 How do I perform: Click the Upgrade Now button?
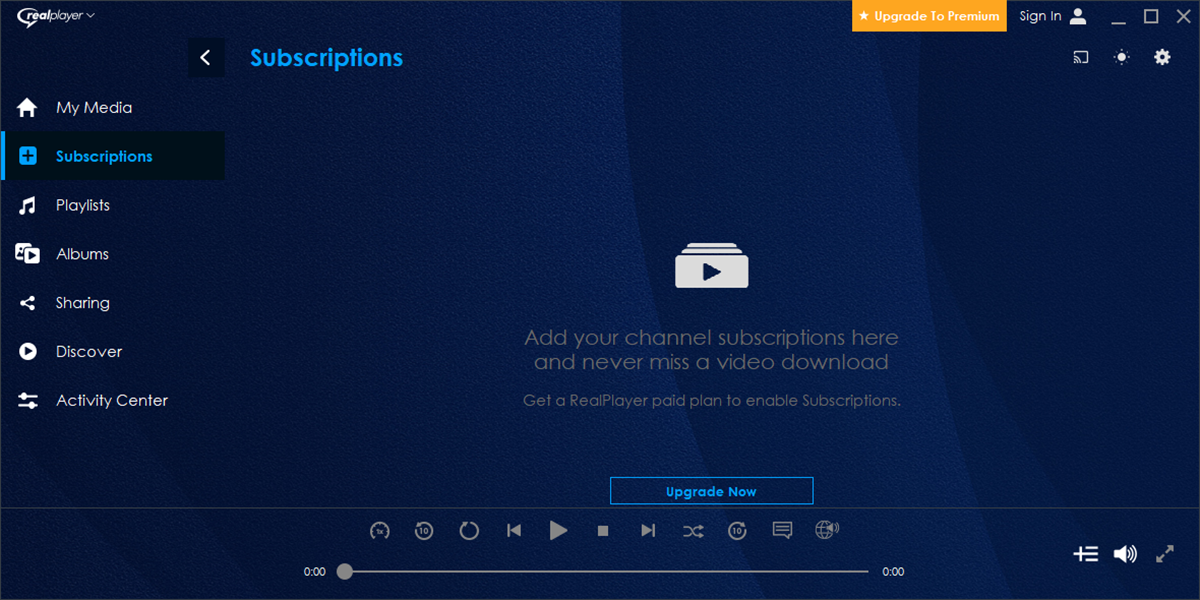point(711,490)
